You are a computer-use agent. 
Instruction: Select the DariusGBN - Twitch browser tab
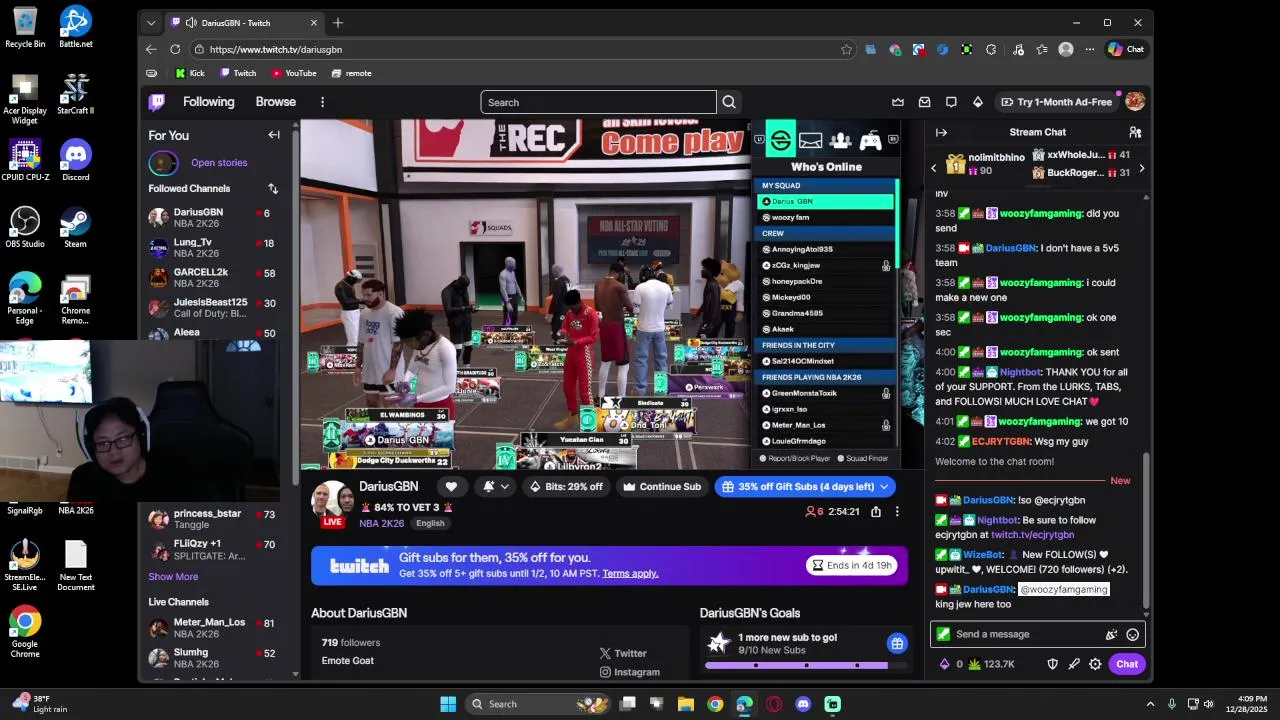245,23
